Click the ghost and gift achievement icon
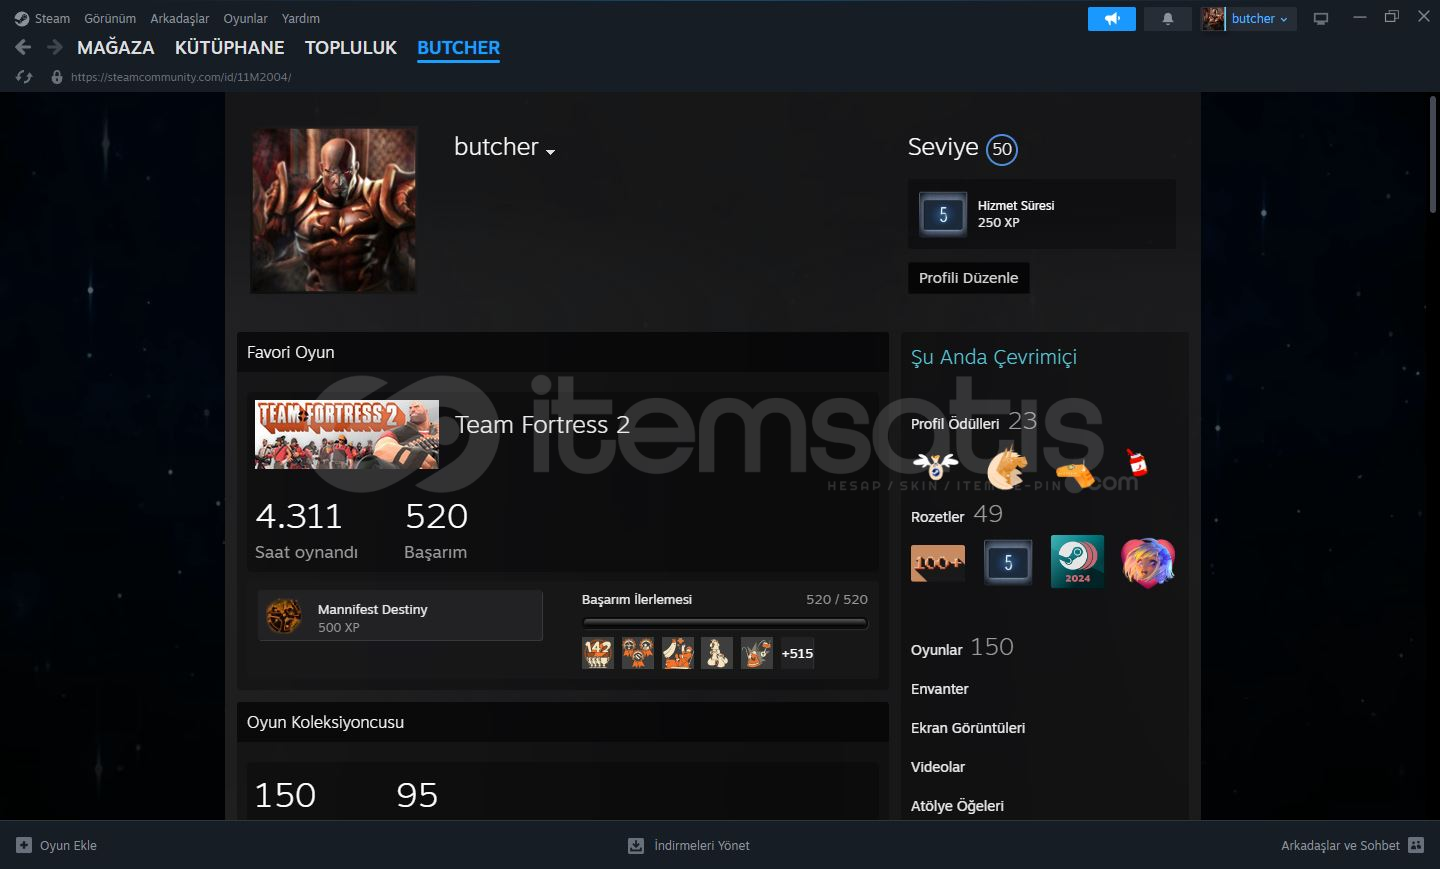The image size is (1440, 869). [x=678, y=653]
